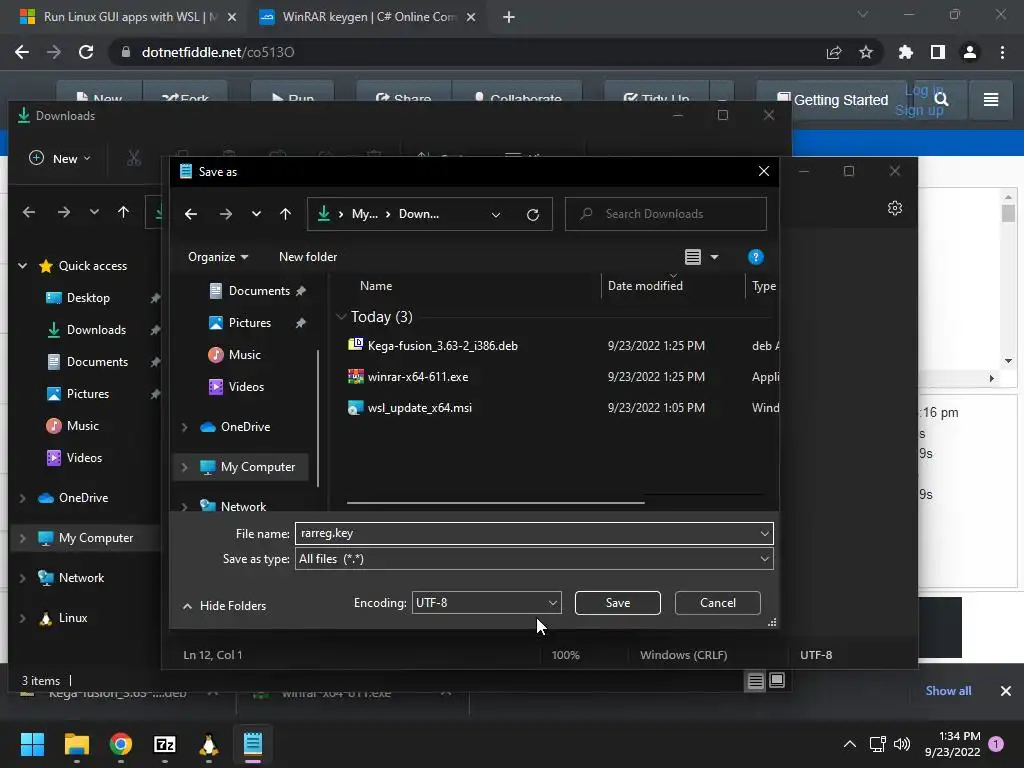1024x768 pixels.
Task: Bookmark this page with star icon
Action: (866, 52)
